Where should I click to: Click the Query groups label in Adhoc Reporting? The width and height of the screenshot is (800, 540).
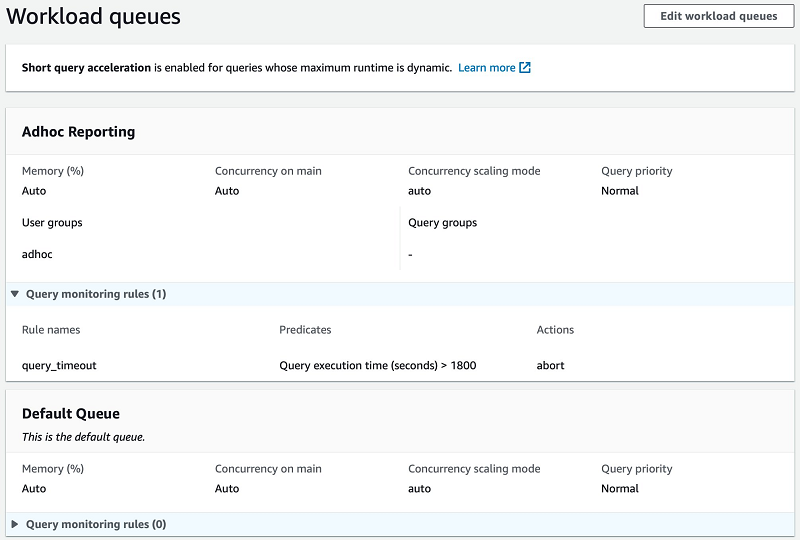tap(442, 222)
